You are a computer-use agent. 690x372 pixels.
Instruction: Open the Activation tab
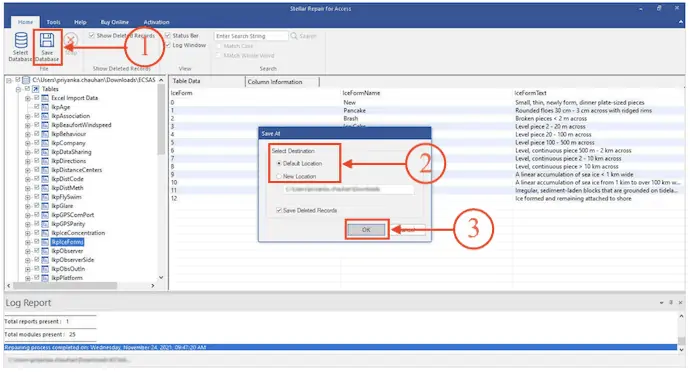click(x=156, y=22)
